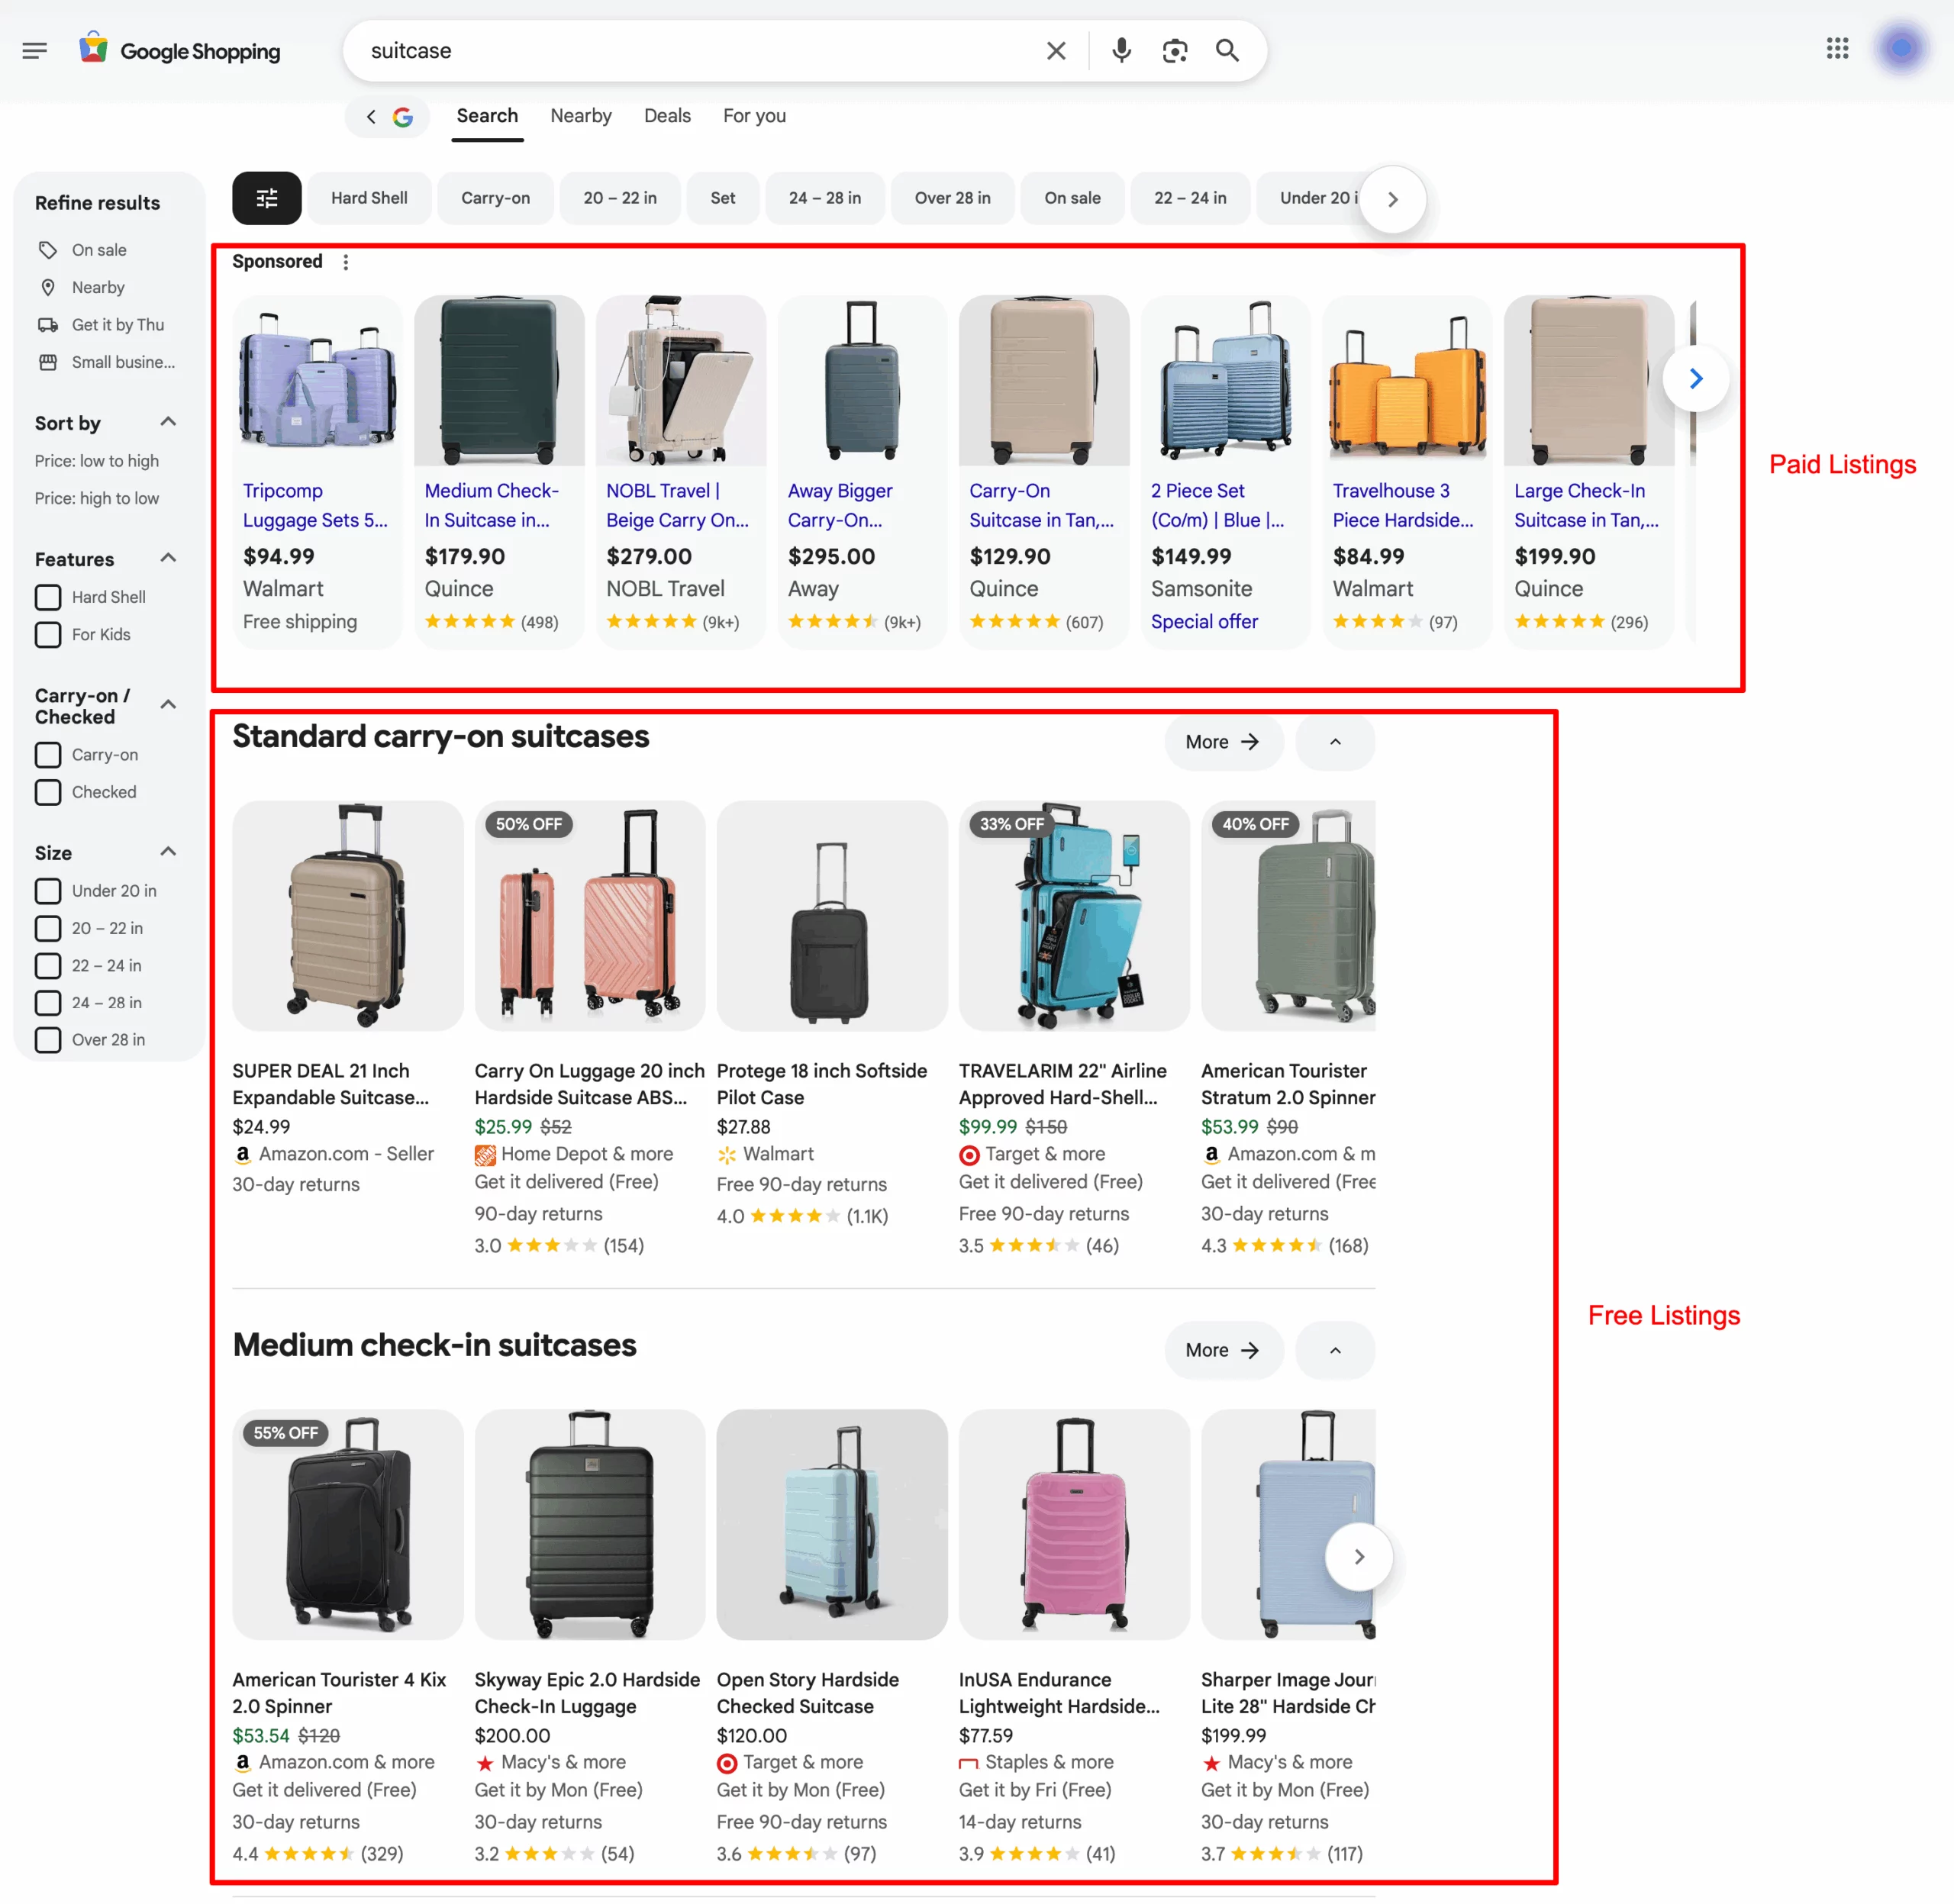Open the Away Bigger Carry-On product image
This screenshot has height=1904, width=1954.
[862, 380]
